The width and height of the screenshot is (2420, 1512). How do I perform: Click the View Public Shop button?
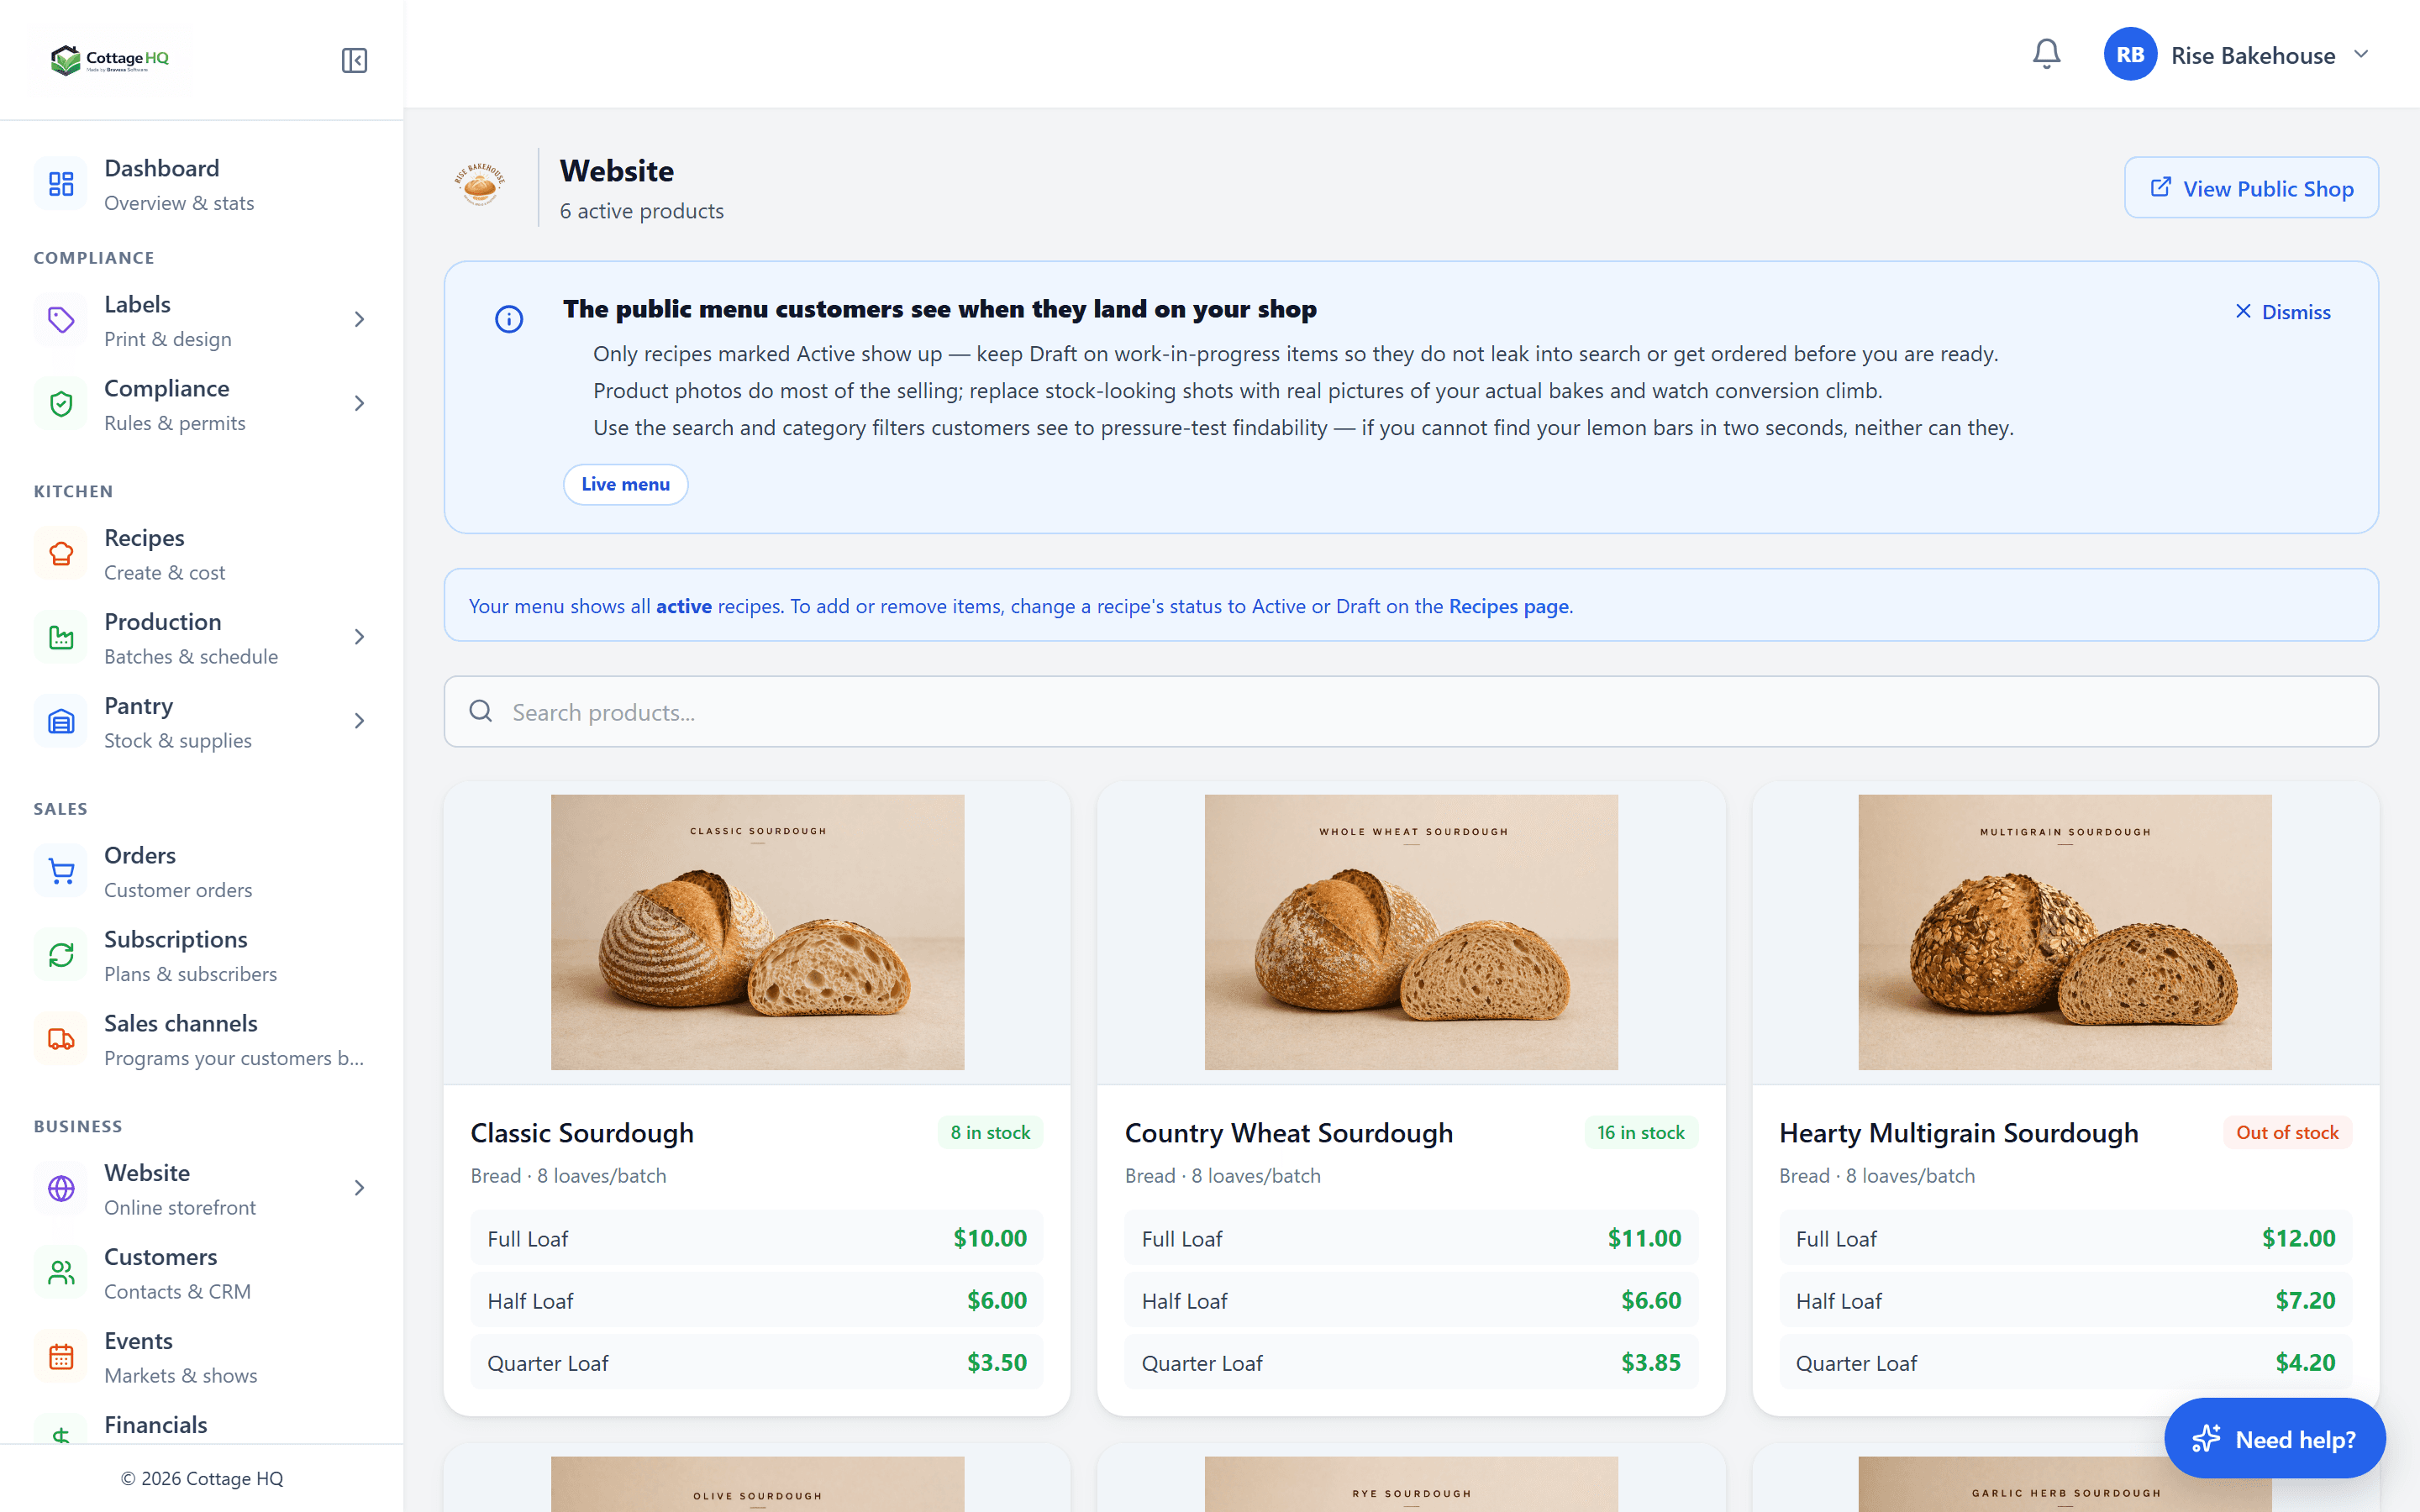(2251, 188)
